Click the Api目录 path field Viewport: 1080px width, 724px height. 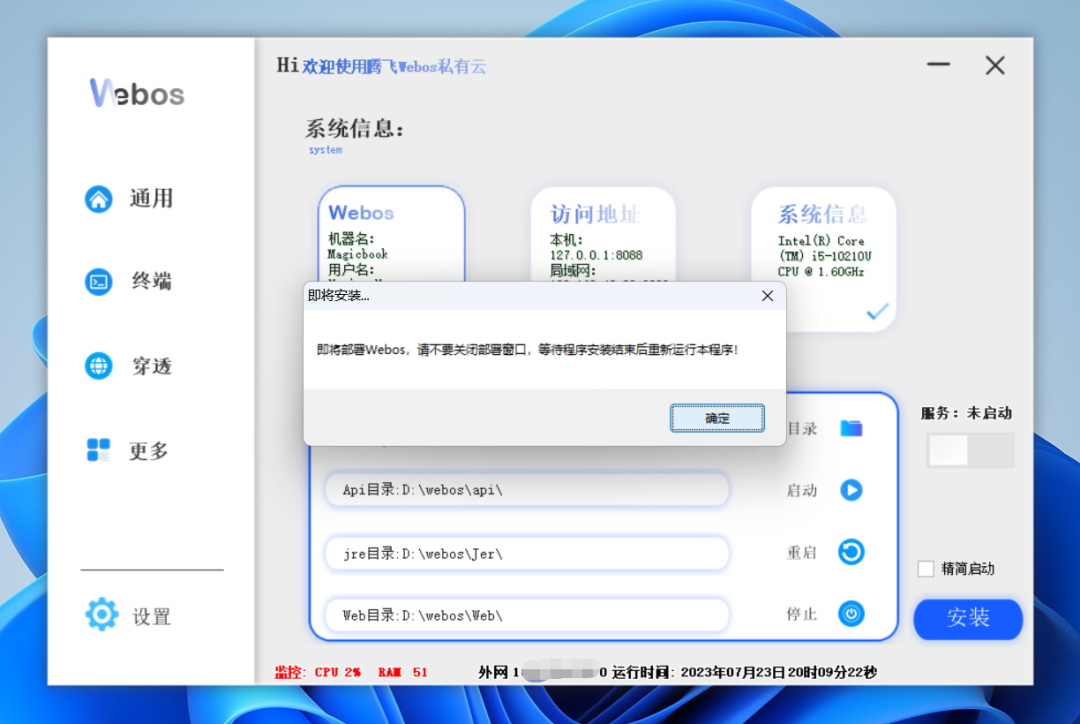(527, 490)
